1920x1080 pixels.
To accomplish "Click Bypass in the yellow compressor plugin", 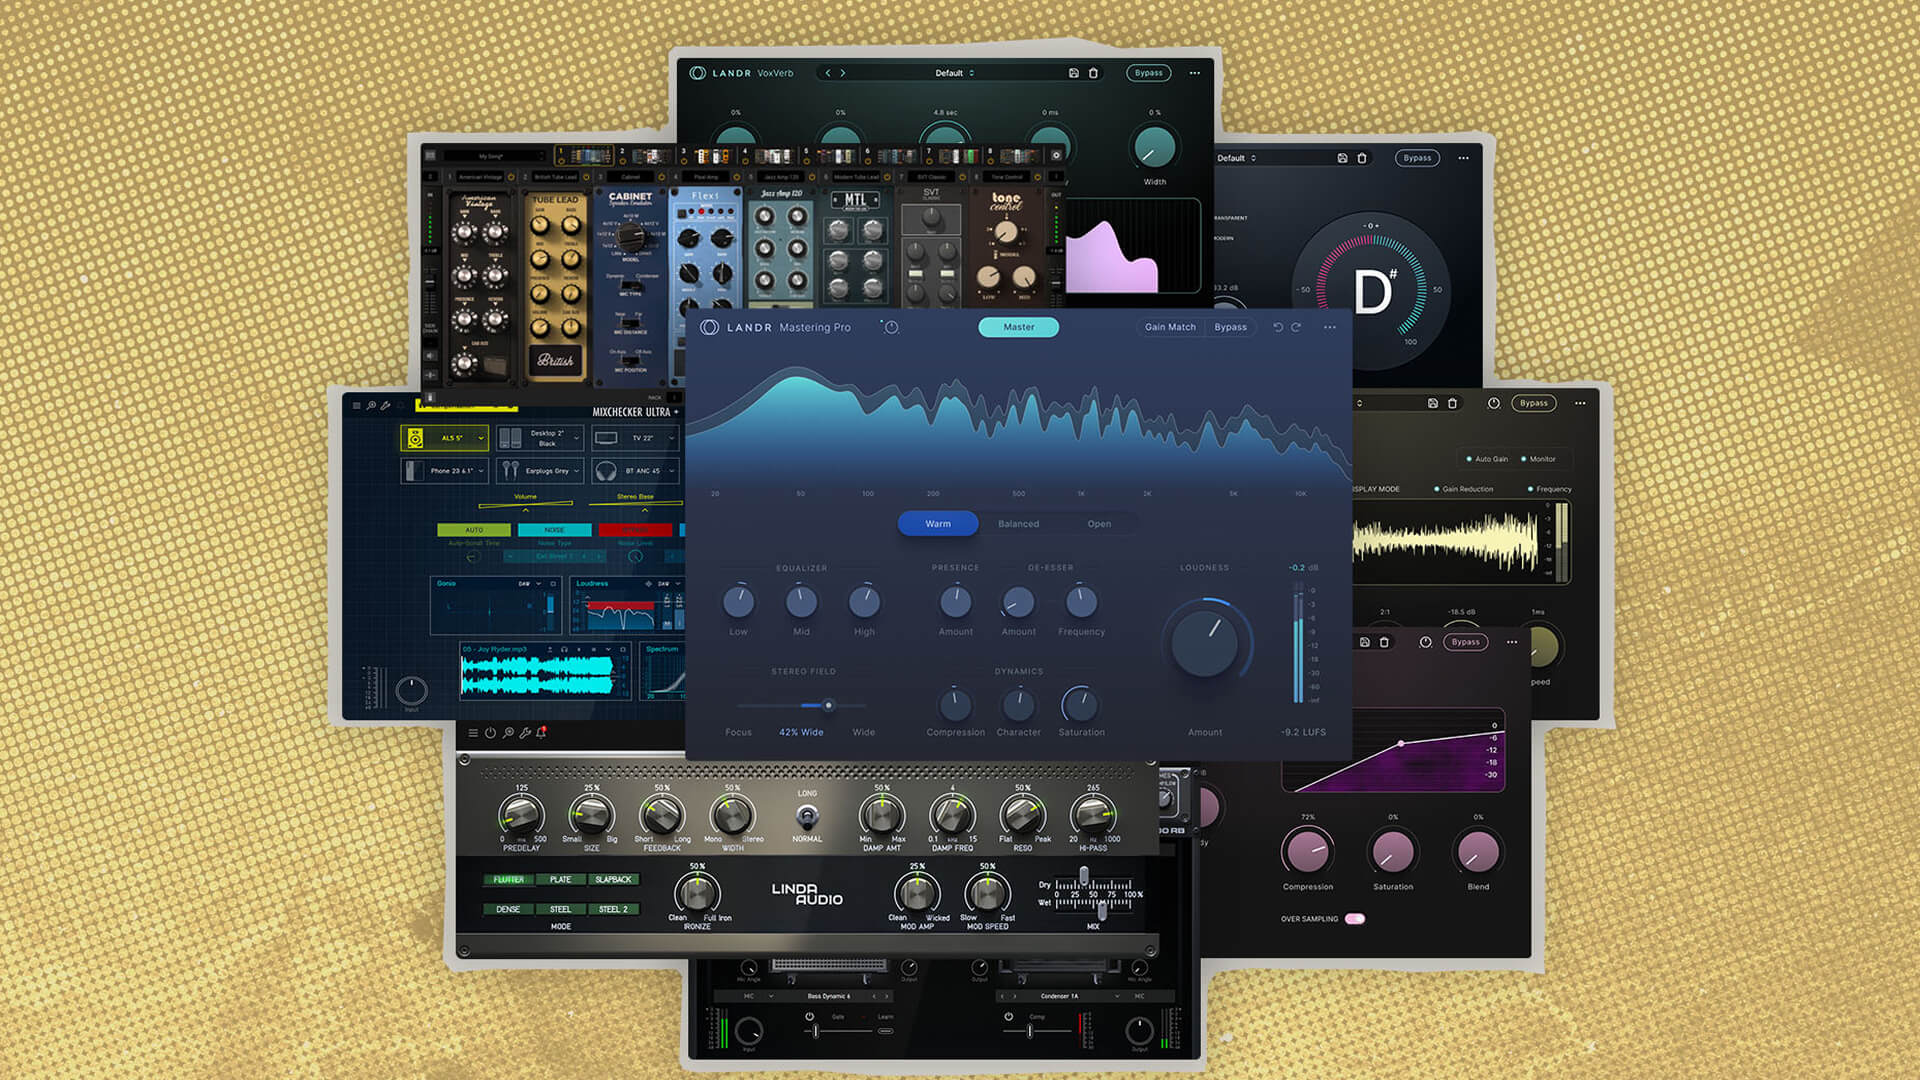I will (1534, 403).
